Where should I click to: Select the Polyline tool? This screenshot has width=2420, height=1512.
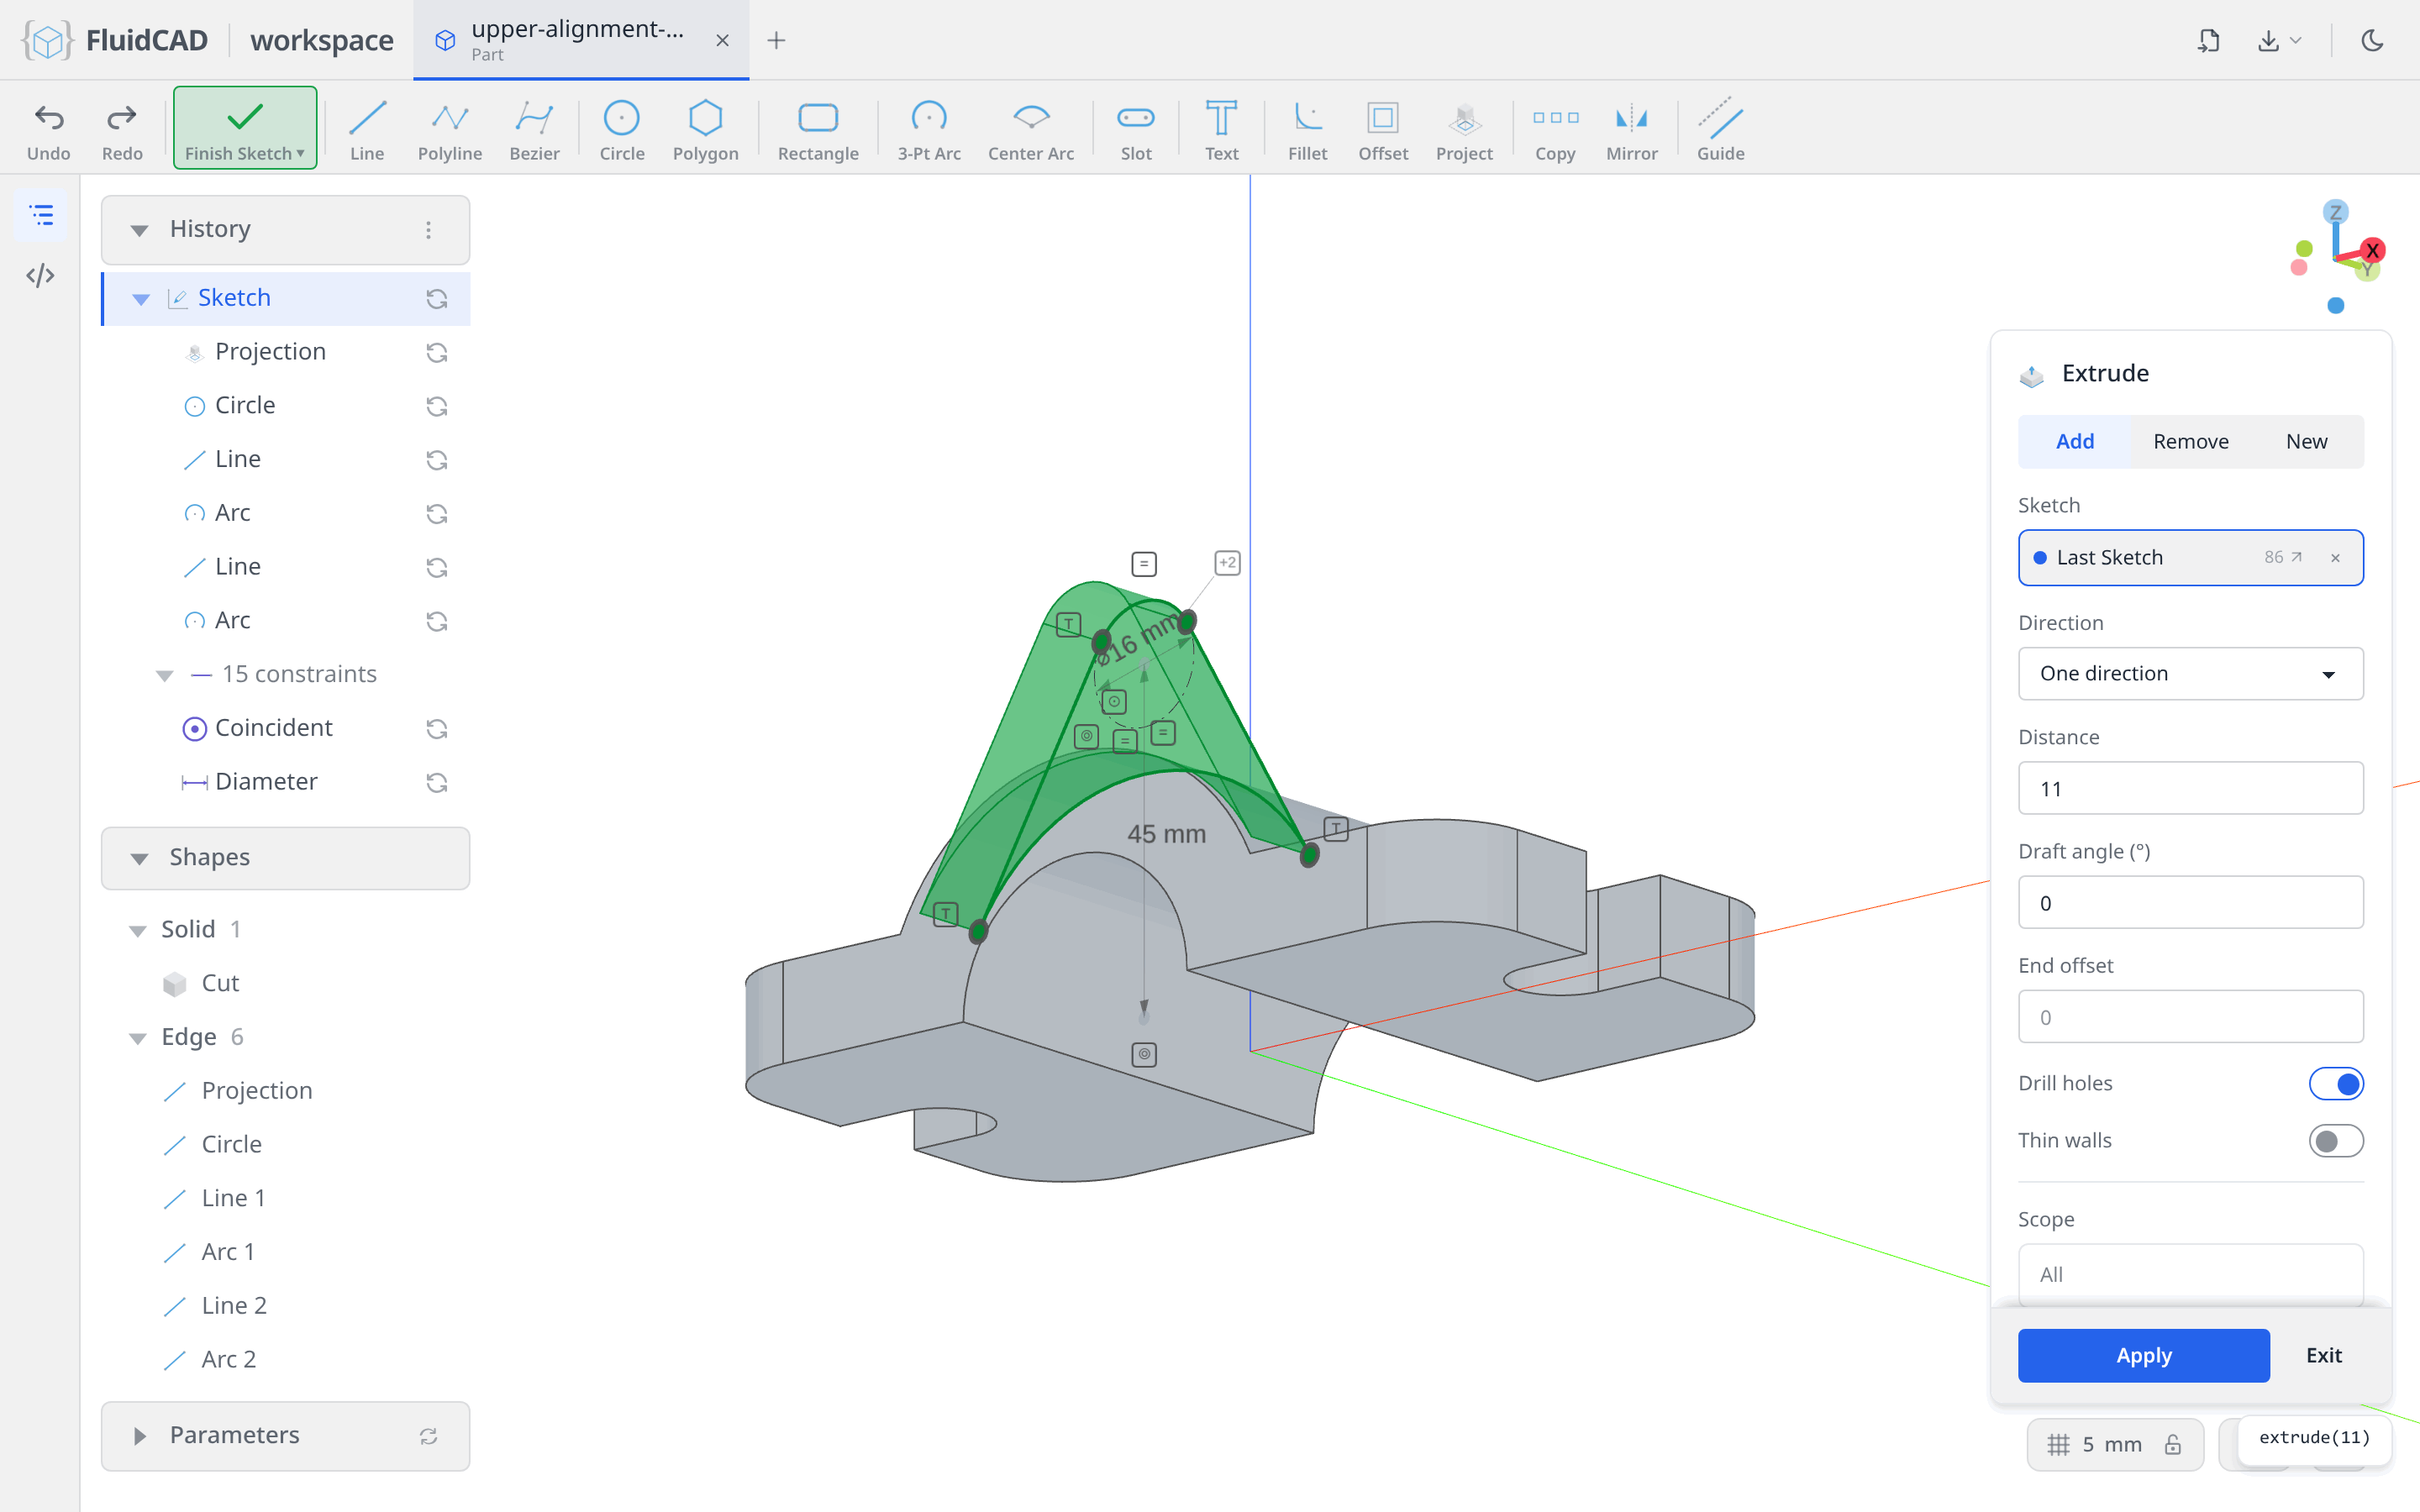pos(450,130)
